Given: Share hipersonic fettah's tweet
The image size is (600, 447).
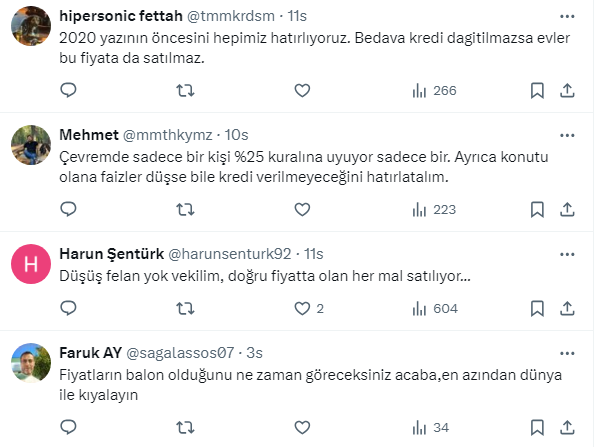Looking at the screenshot, I should click(567, 91).
